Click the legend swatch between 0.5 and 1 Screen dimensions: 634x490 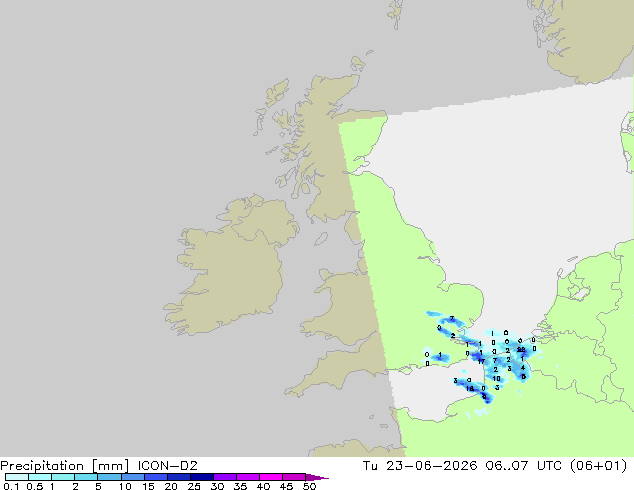[40, 477]
